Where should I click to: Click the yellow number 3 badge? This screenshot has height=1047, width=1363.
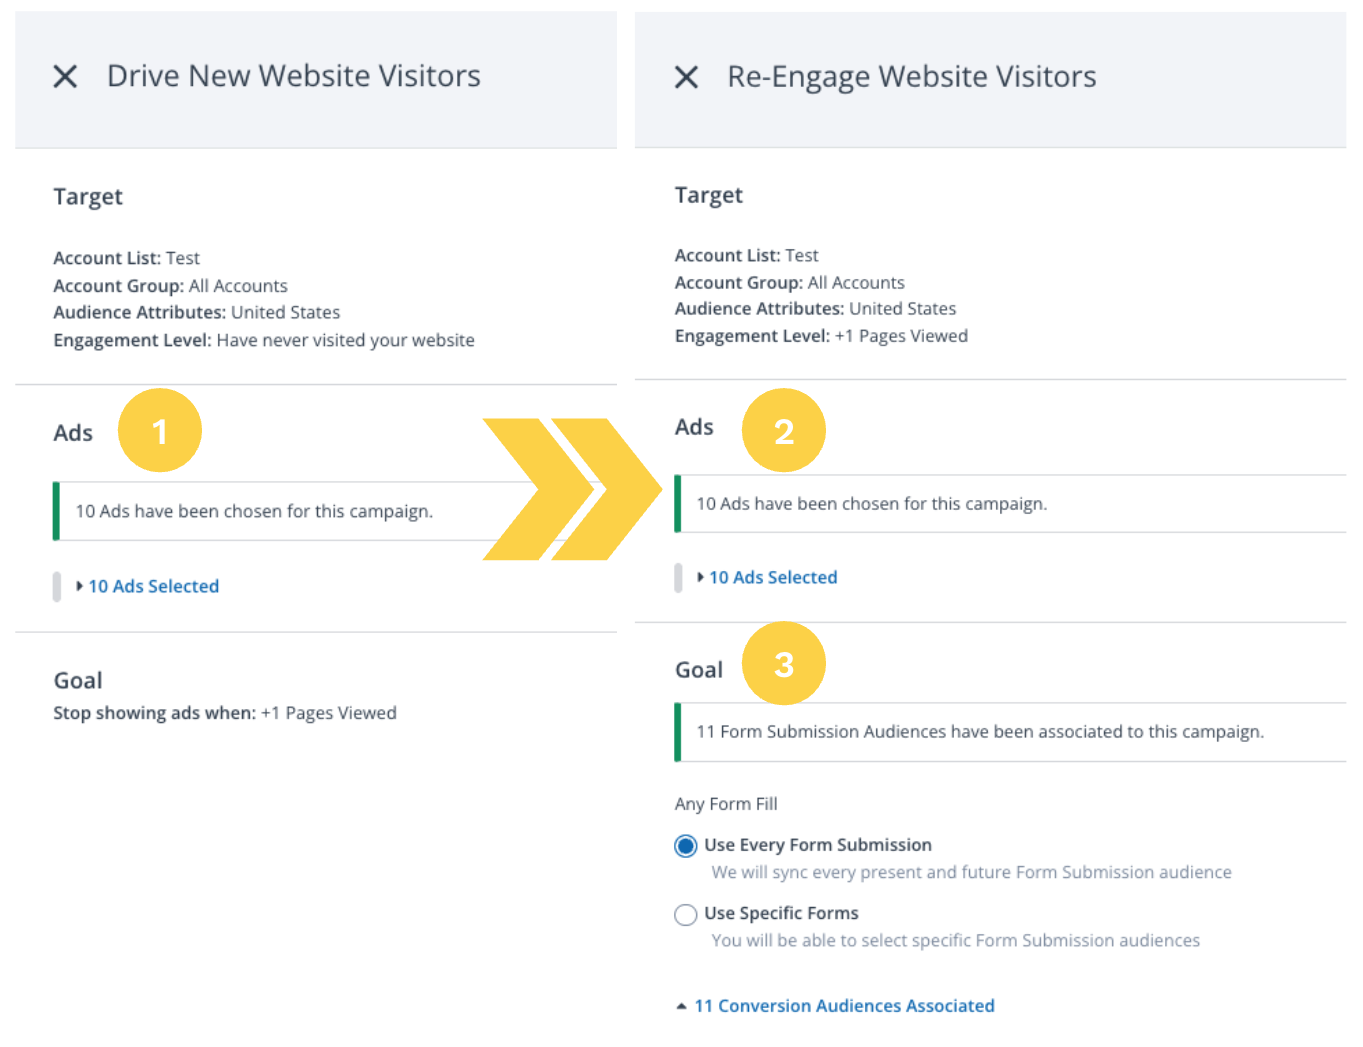[x=783, y=664]
